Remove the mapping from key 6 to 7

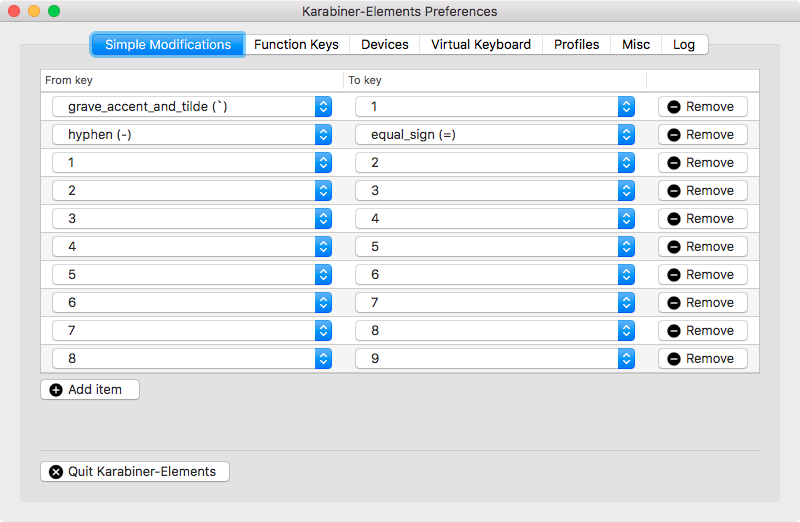click(x=702, y=303)
